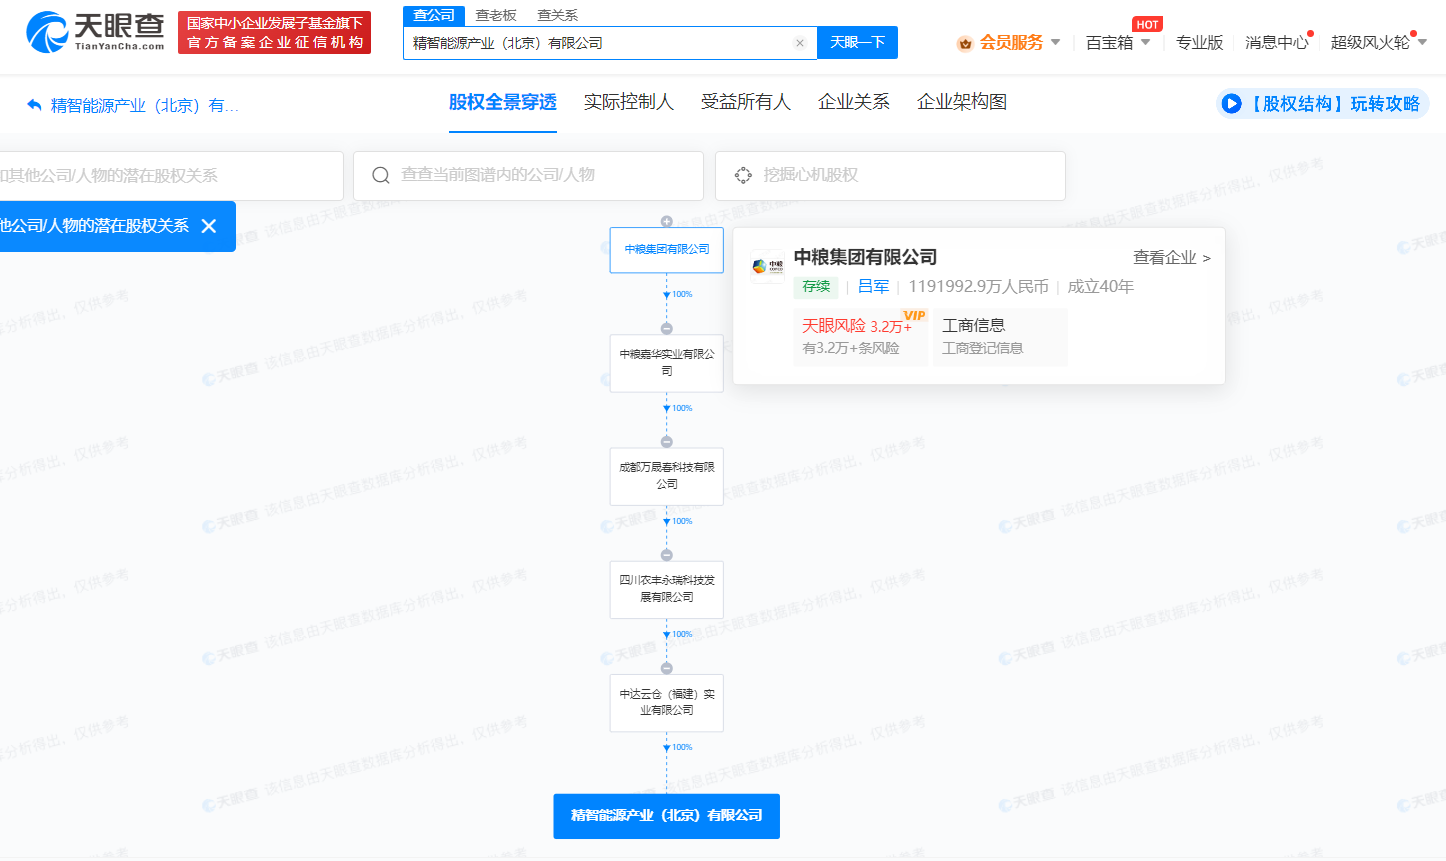The image size is (1446, 861).
Task: Collapse node above 中粮嘉华实业有限公司
Action: point(667,329)
